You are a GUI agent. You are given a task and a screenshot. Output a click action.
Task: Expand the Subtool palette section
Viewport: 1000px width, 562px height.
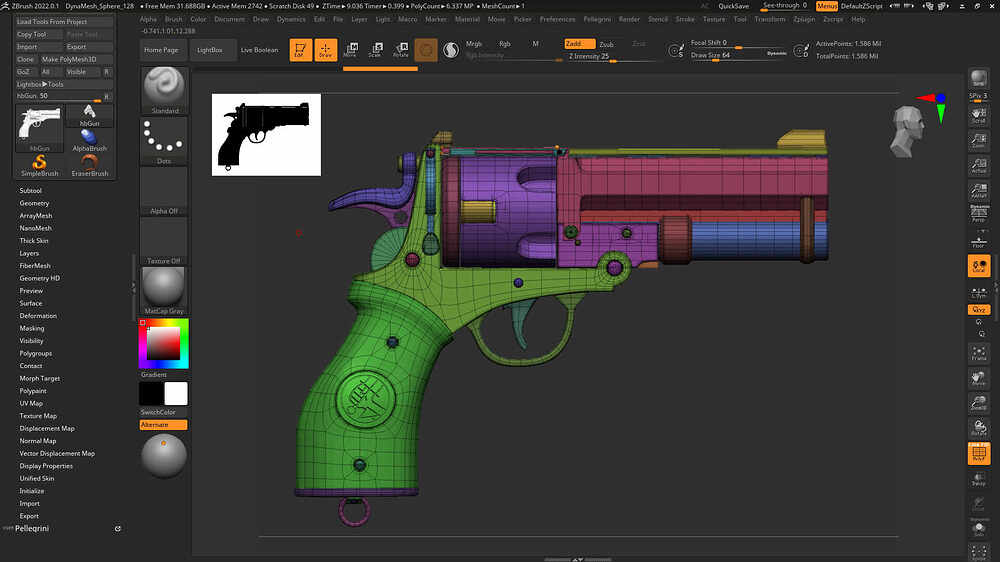30,191
